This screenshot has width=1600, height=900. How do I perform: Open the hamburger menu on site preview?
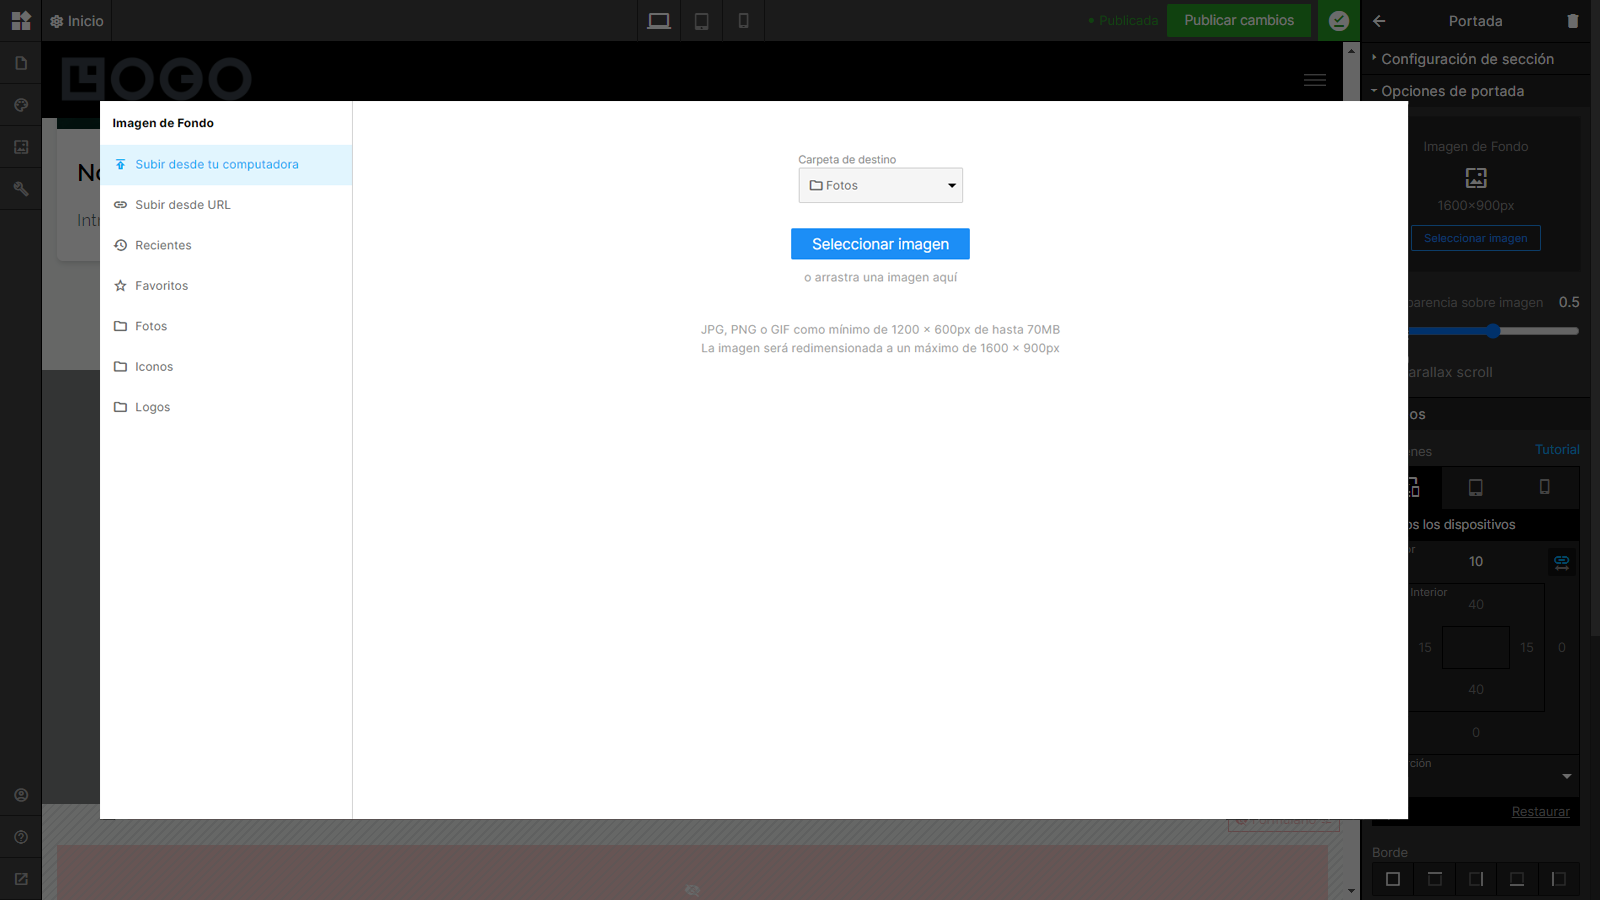point(1315,80)
